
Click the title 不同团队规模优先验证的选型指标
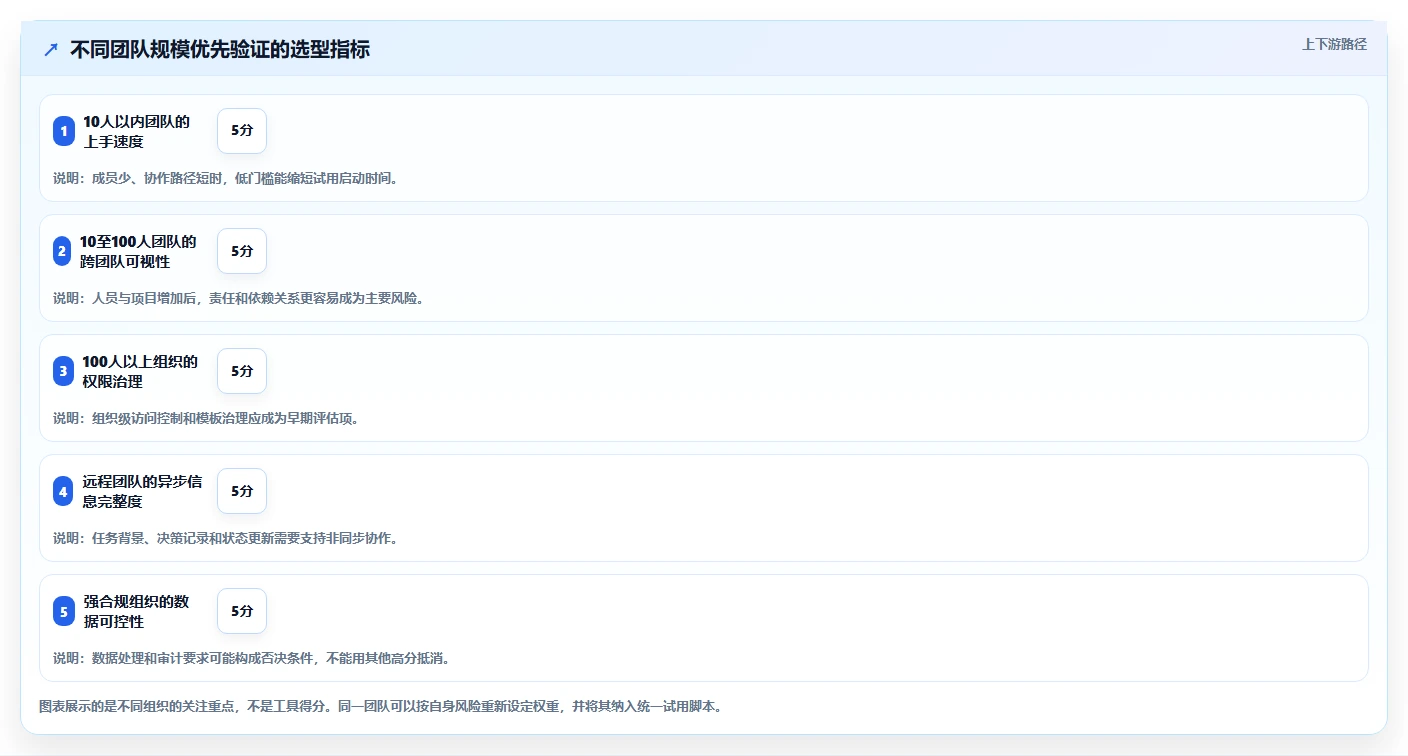[220, 49]
